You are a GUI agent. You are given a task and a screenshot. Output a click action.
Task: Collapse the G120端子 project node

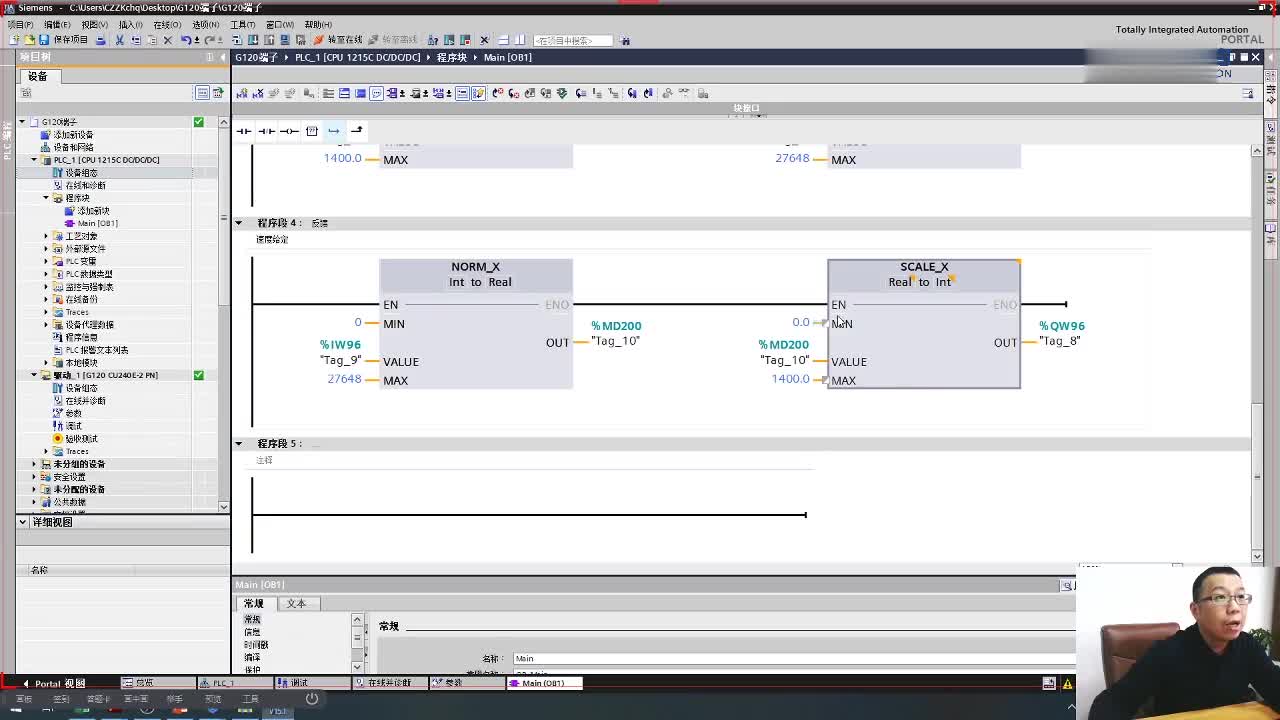22,122
